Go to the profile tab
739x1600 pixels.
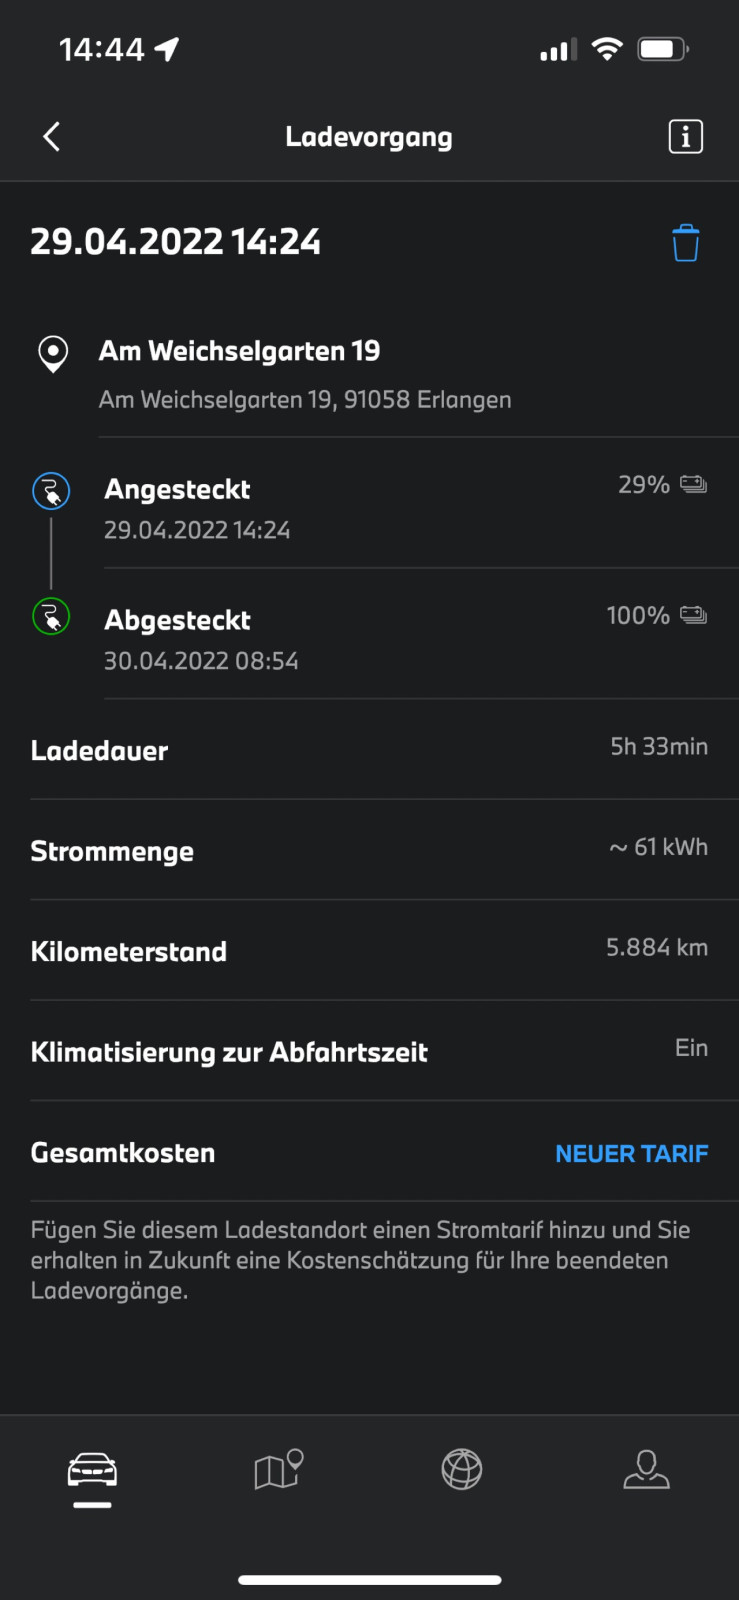(646, 1470)
